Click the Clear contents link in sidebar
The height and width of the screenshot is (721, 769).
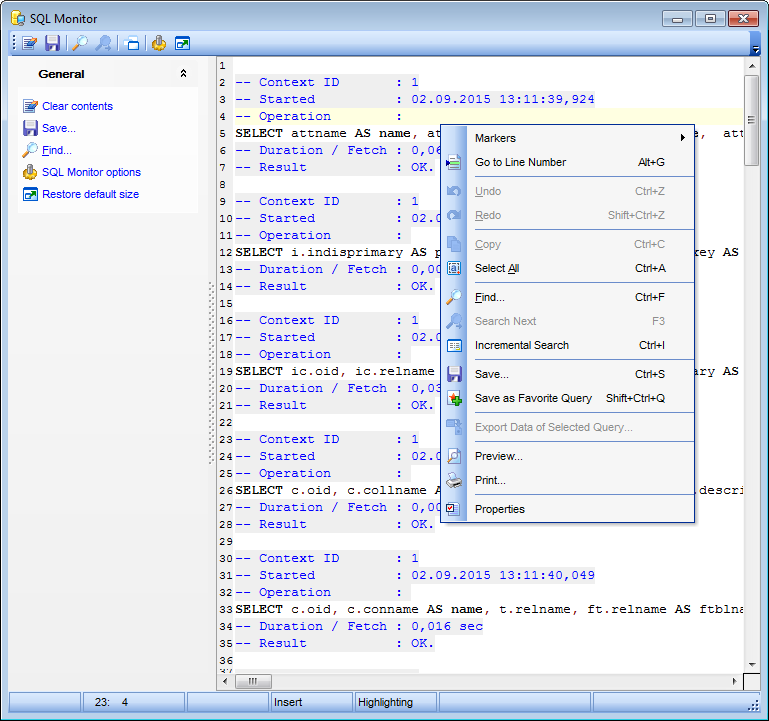[x=77, y=106]
